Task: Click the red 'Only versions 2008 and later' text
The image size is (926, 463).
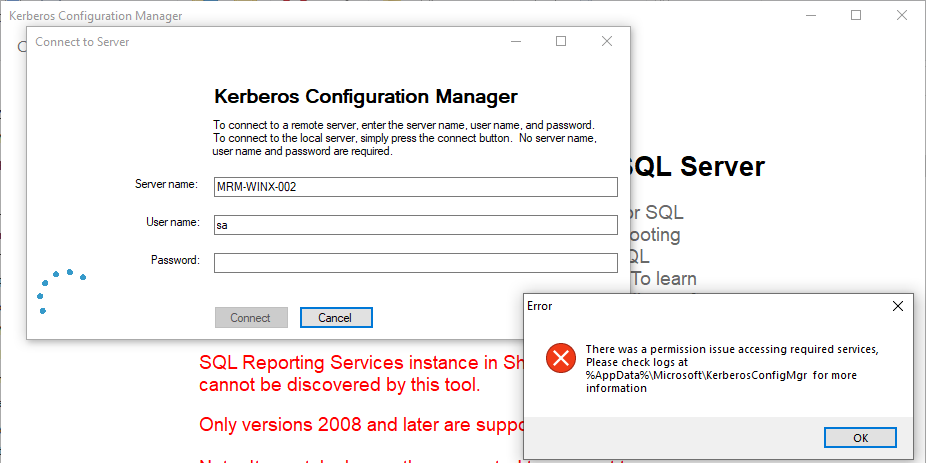Action: pyautogui.click(x=361, y=424)
